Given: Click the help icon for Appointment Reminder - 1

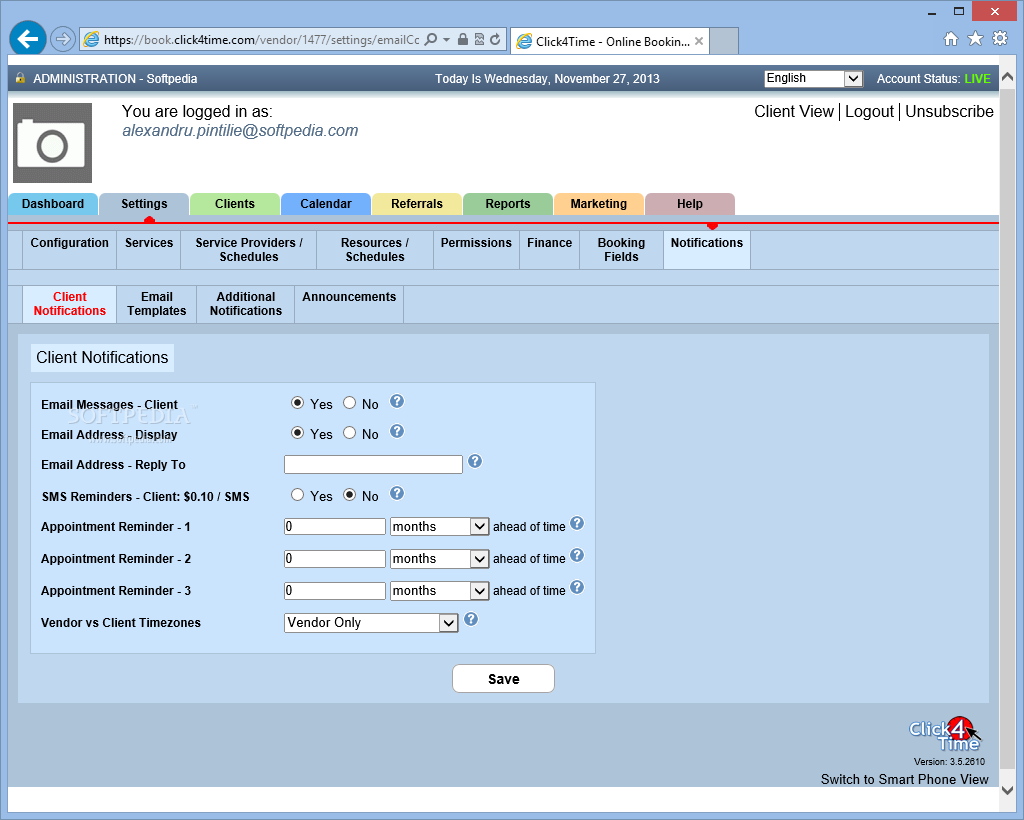Looking at the screenshot, I should pyautogui.click(x=577, y=524).
